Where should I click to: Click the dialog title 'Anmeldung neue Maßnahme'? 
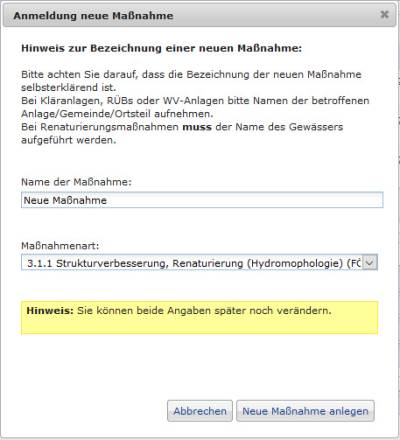[93, 16]
